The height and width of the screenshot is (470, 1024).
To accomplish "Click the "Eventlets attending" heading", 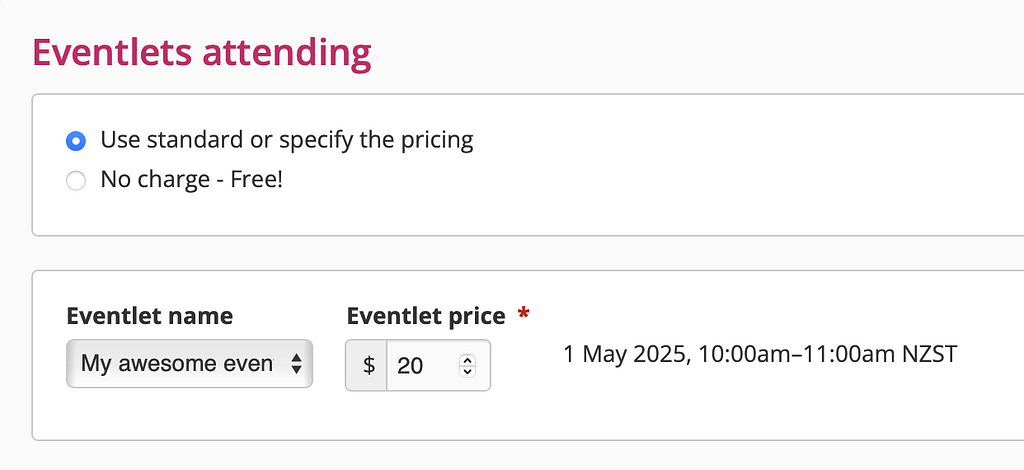I will pos(202,52).
